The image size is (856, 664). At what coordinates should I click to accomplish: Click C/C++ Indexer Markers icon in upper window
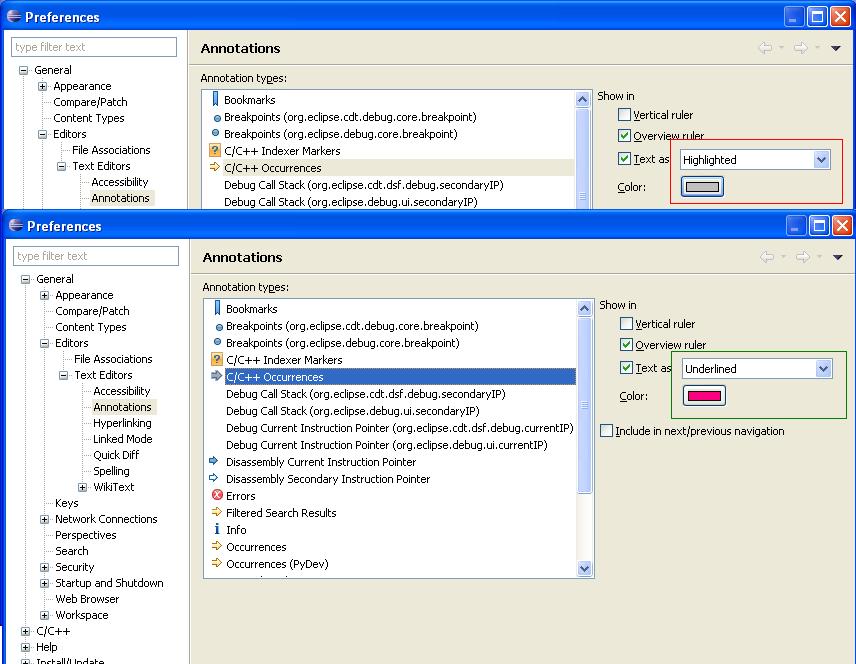click(215, 150)
